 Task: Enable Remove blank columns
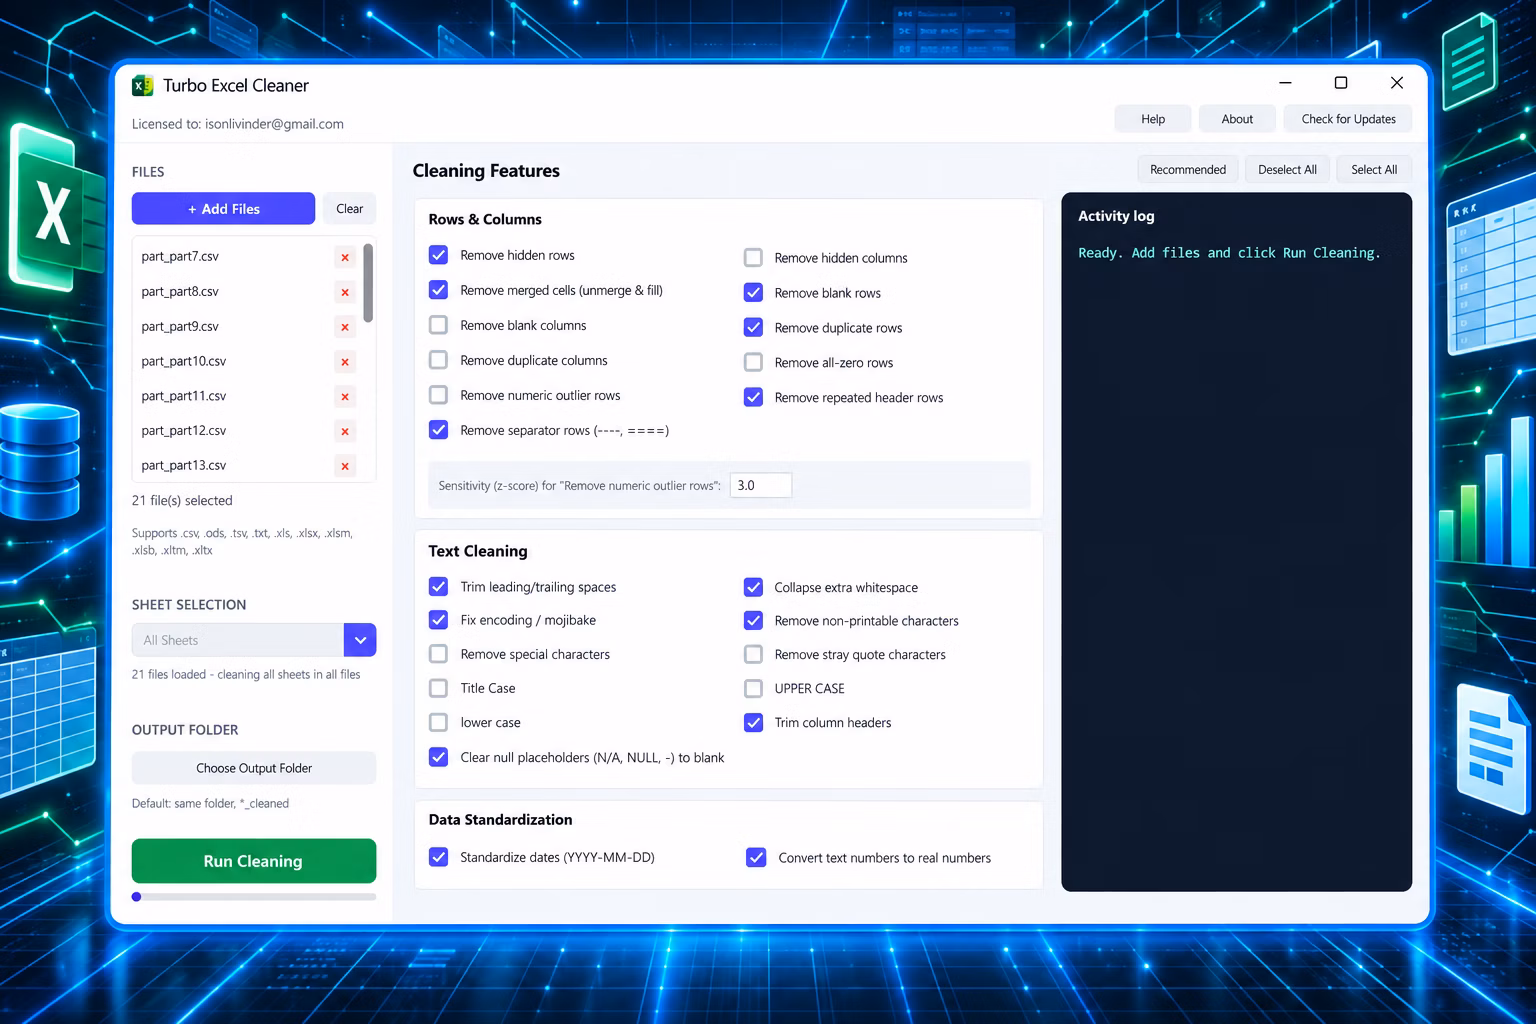(x=438, y=325)
